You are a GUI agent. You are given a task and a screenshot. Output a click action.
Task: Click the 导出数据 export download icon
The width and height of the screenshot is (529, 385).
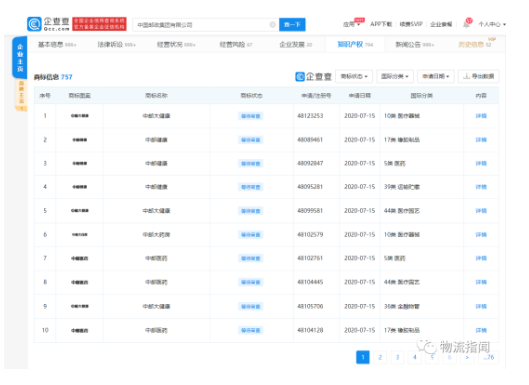pos(467,76)
